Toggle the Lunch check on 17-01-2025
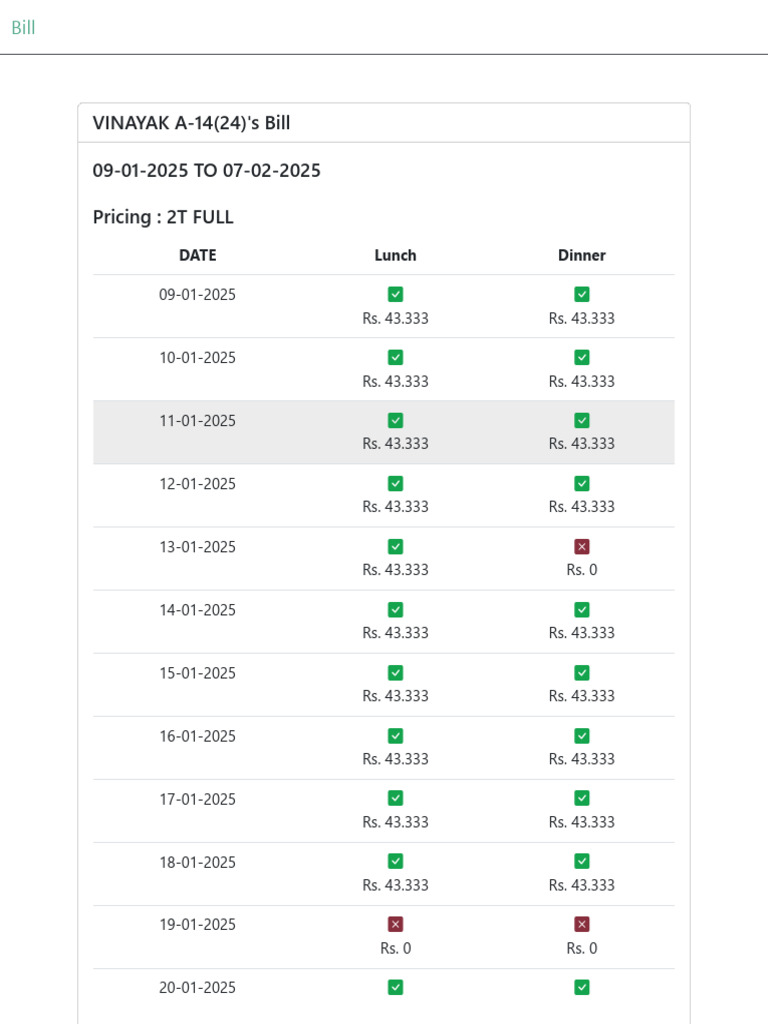The width and height of the screenshot is (768, 1024). coord(396,798)
